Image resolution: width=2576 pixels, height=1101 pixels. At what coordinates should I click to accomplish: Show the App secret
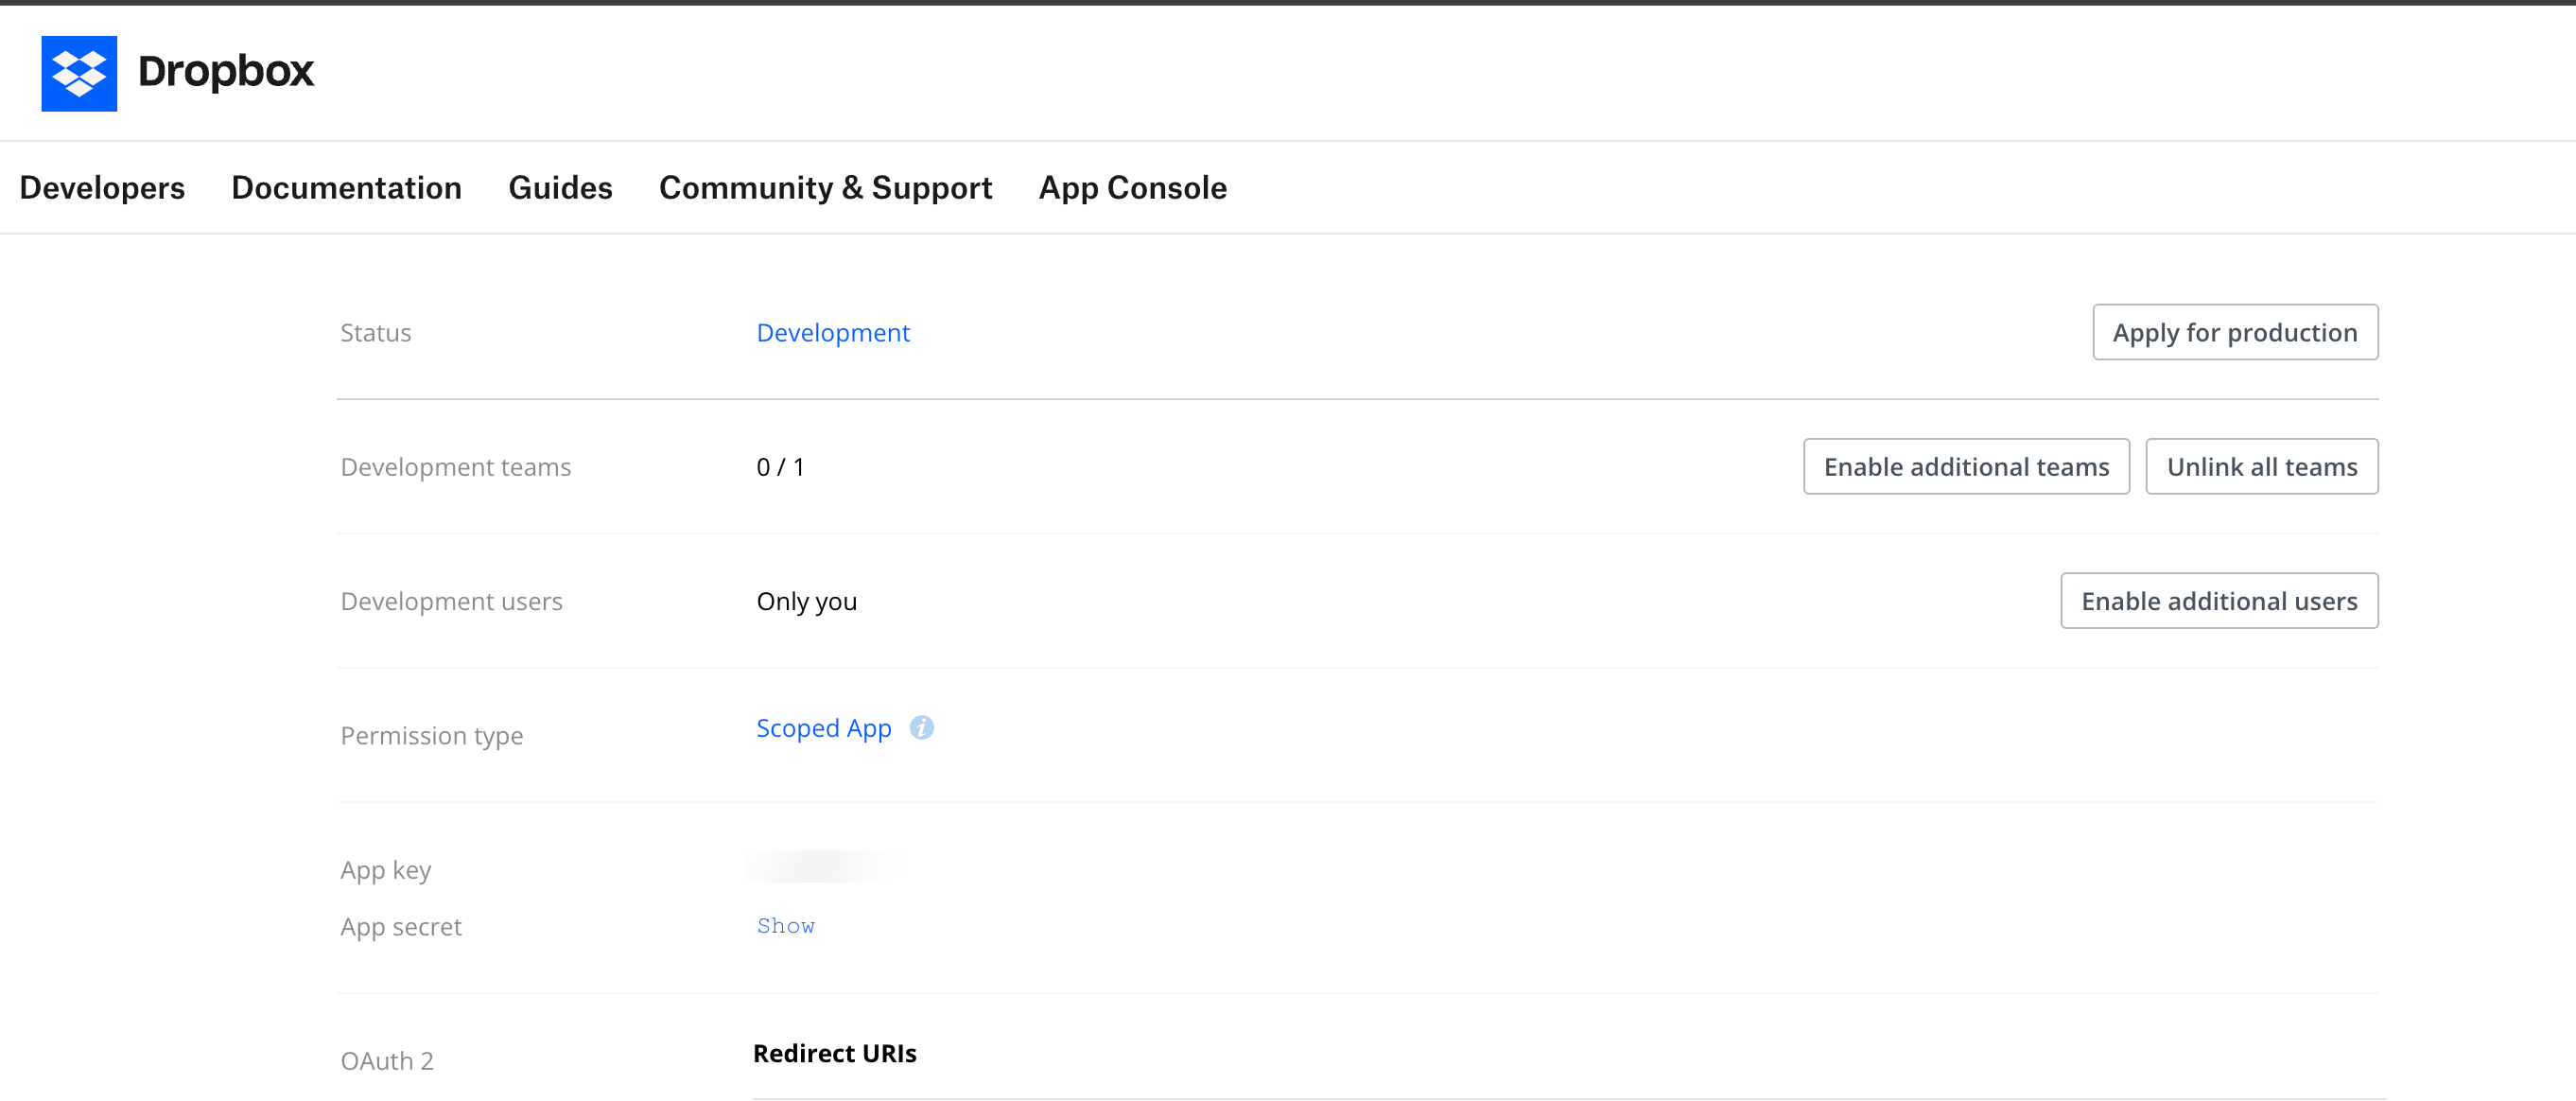click(x=785, y=925)
